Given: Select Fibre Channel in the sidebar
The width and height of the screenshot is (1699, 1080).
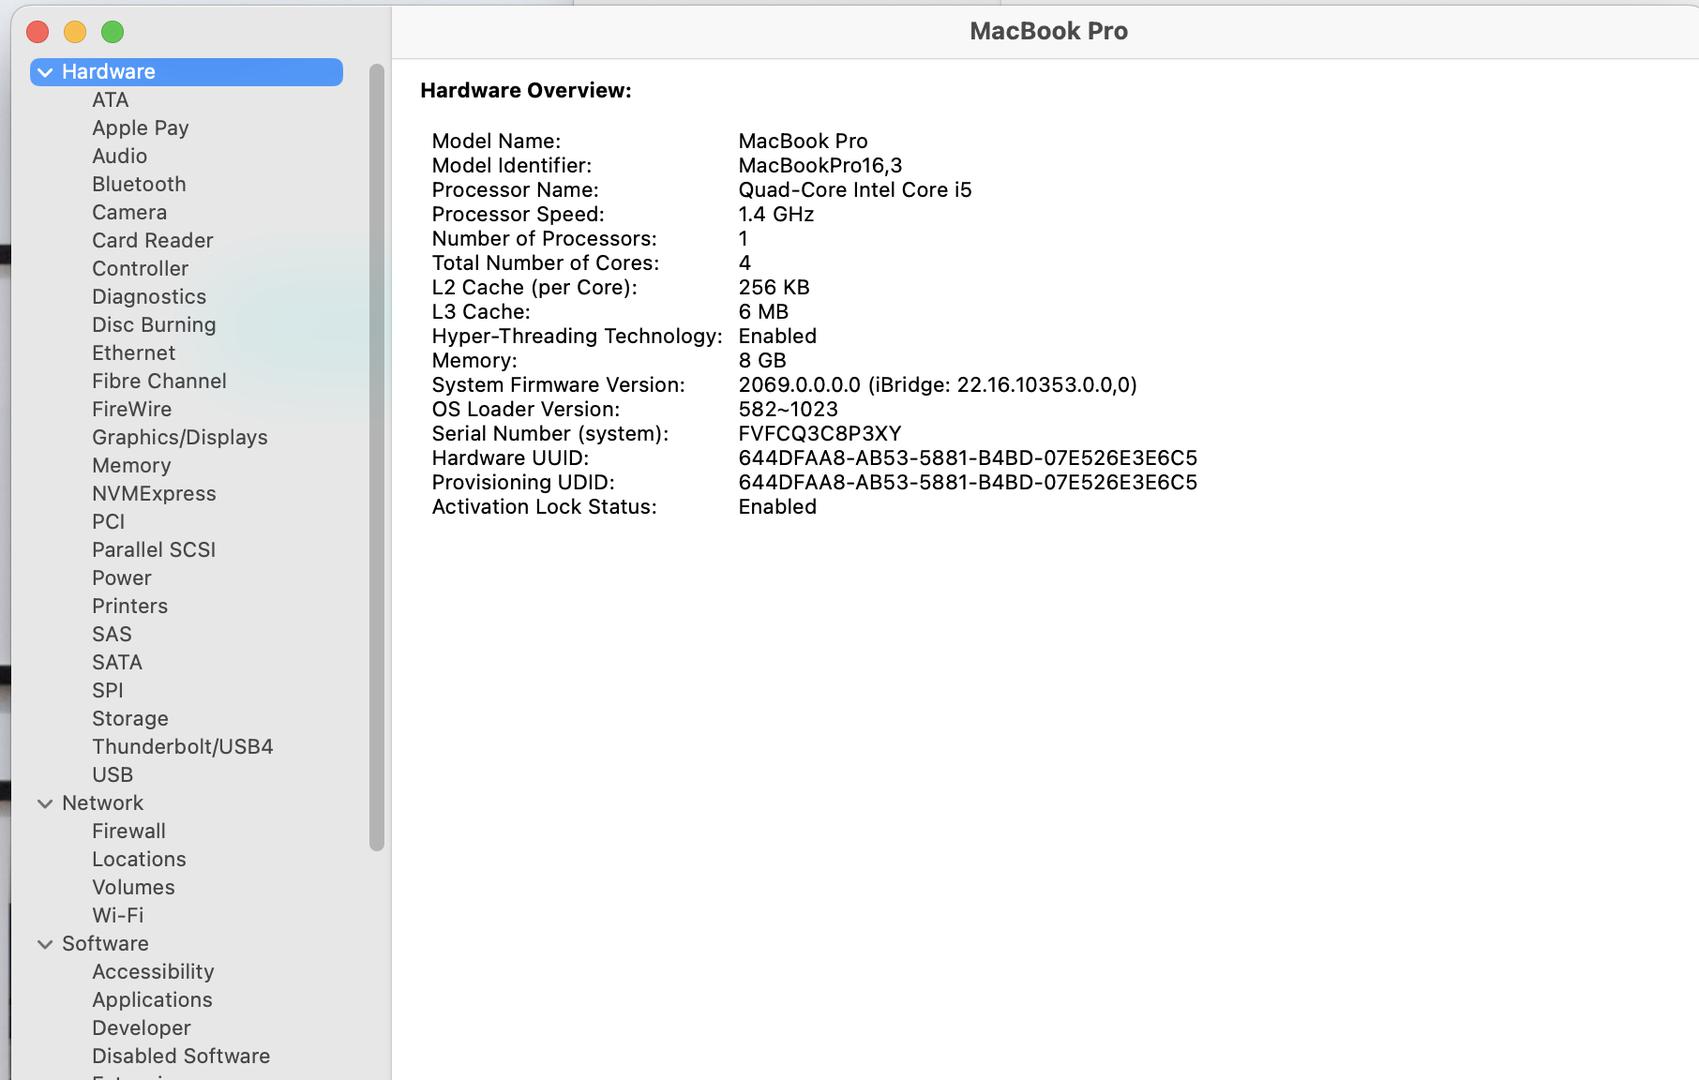Looking at the screenshot, I should tap(159, 381).
